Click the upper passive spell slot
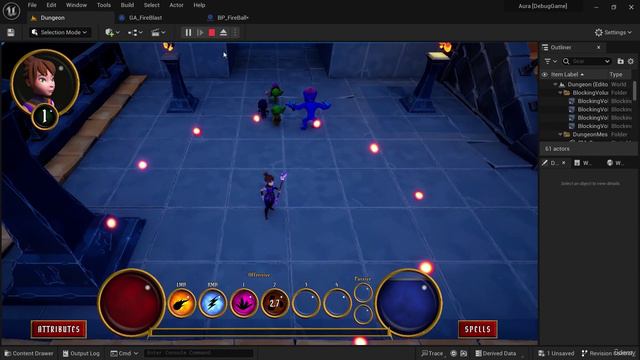The height and width of the screenshot is (360, 640). 363,292
